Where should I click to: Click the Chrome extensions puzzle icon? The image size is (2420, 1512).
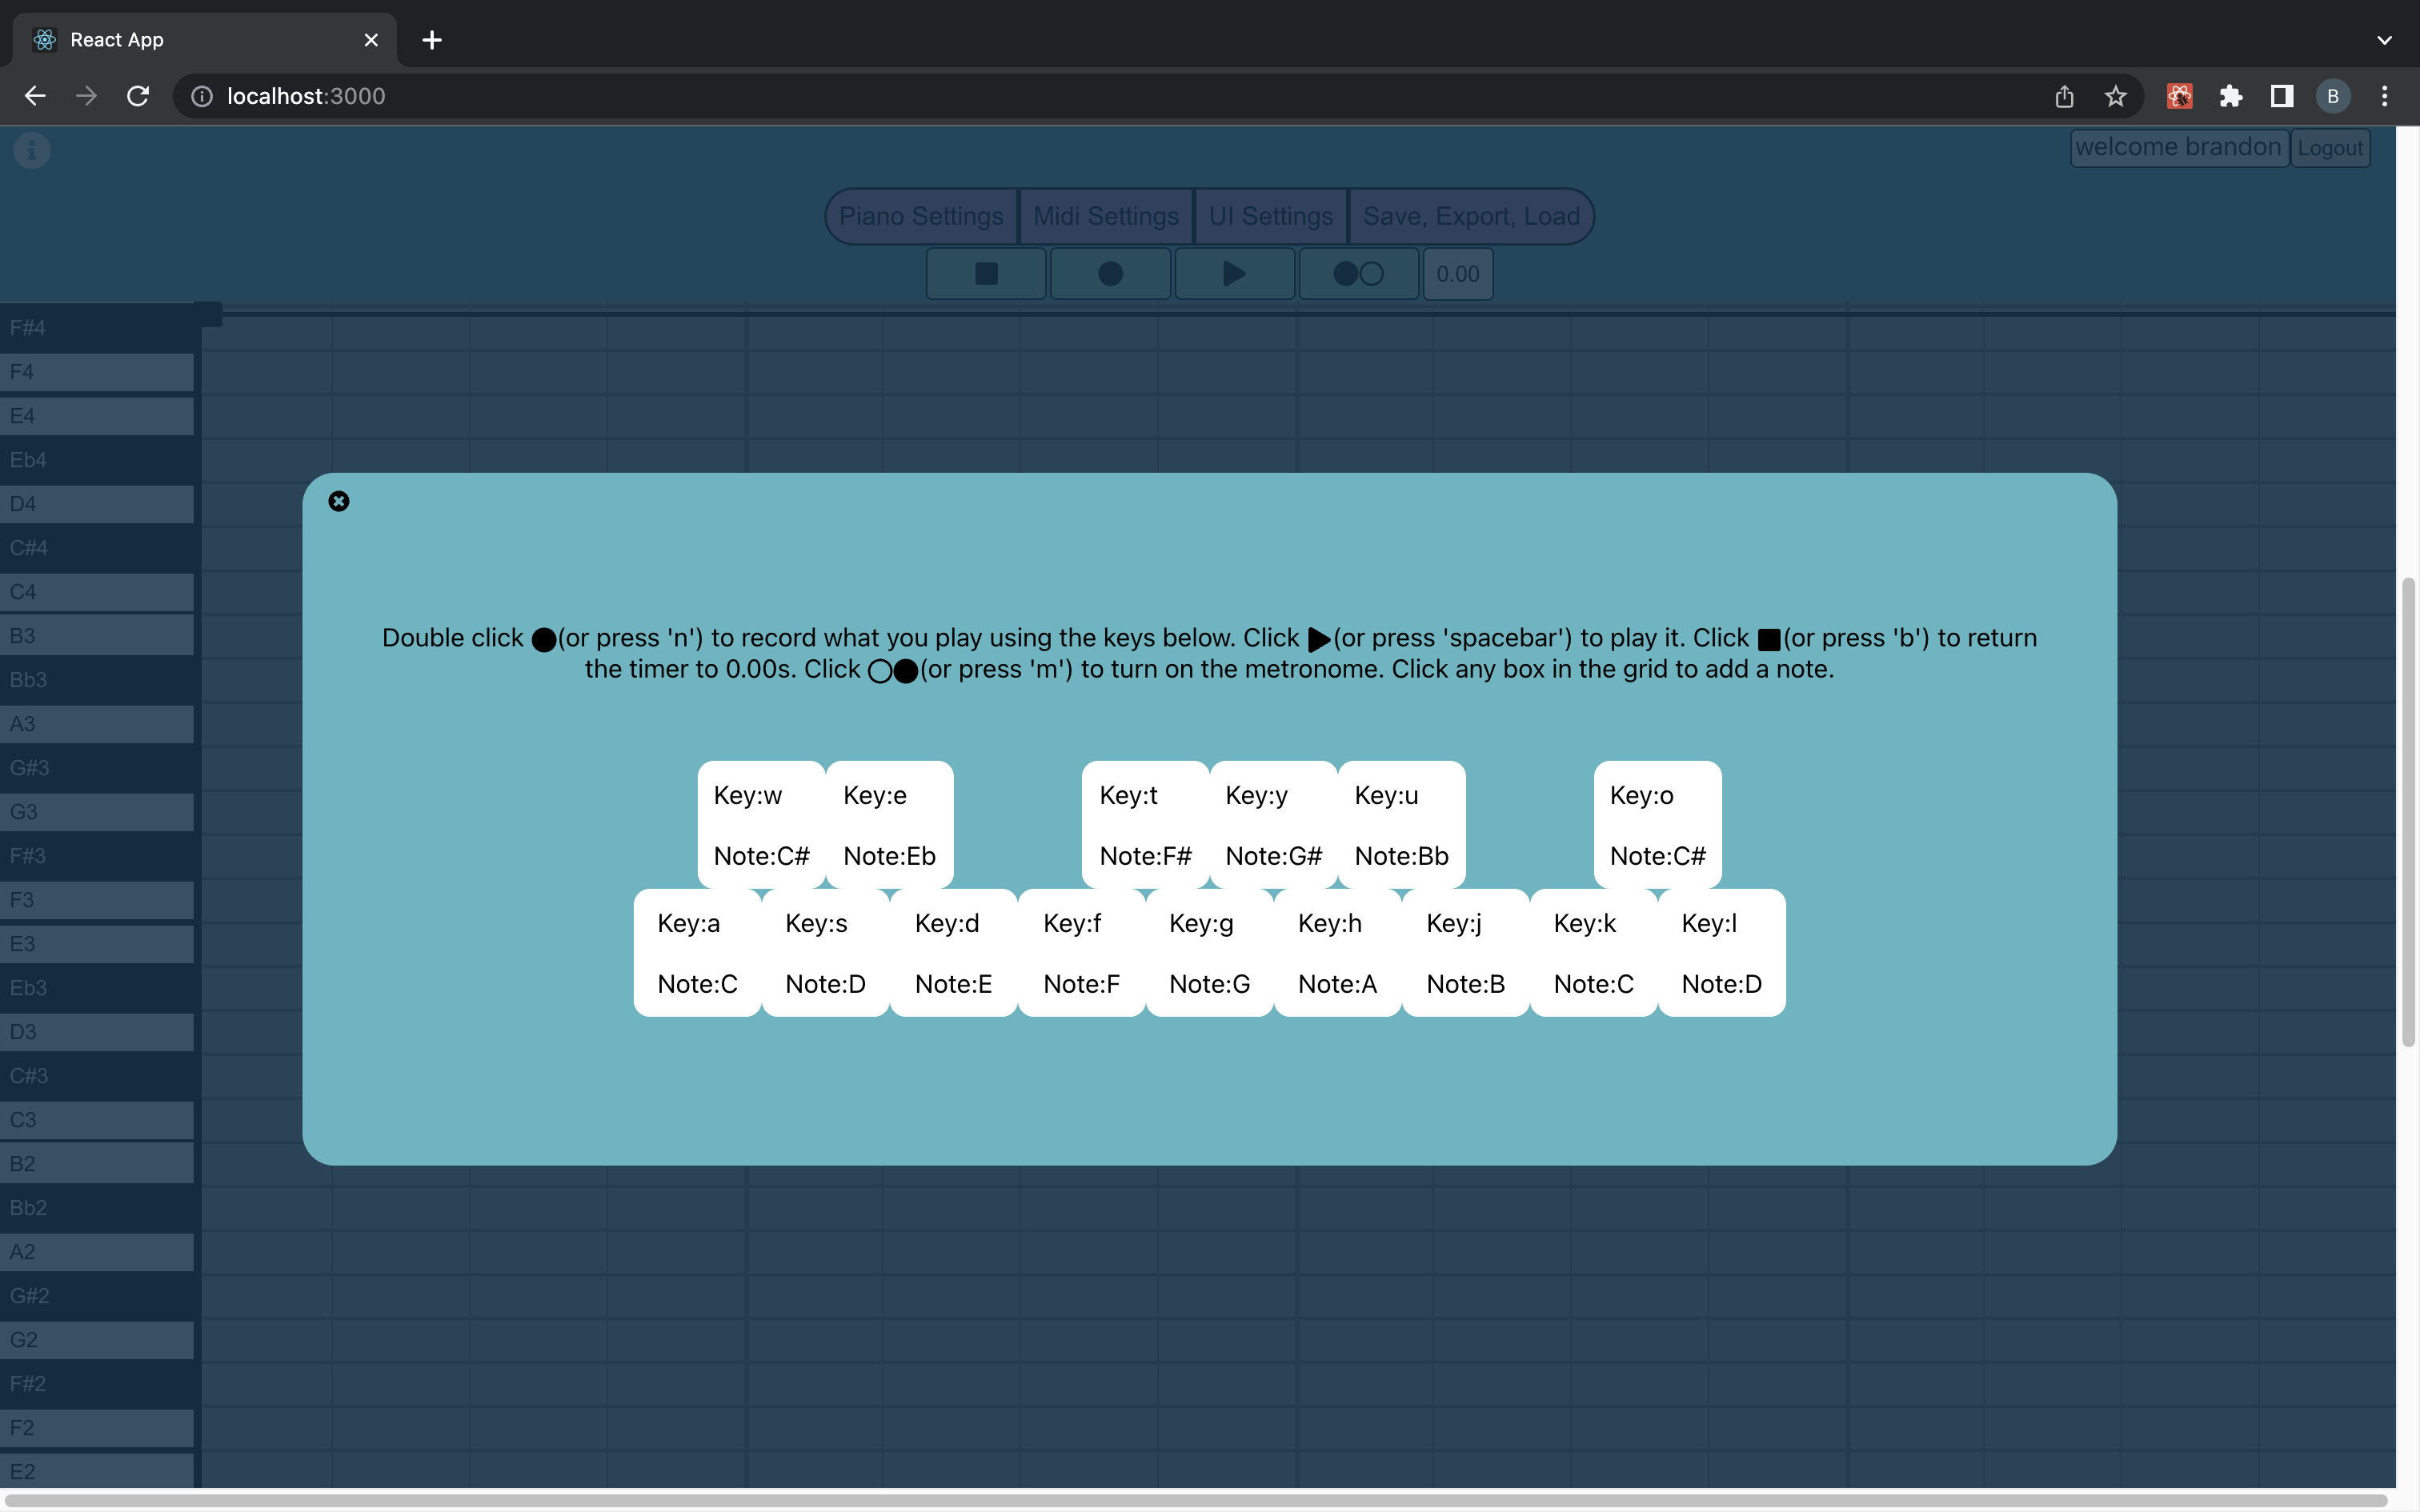2231,96
